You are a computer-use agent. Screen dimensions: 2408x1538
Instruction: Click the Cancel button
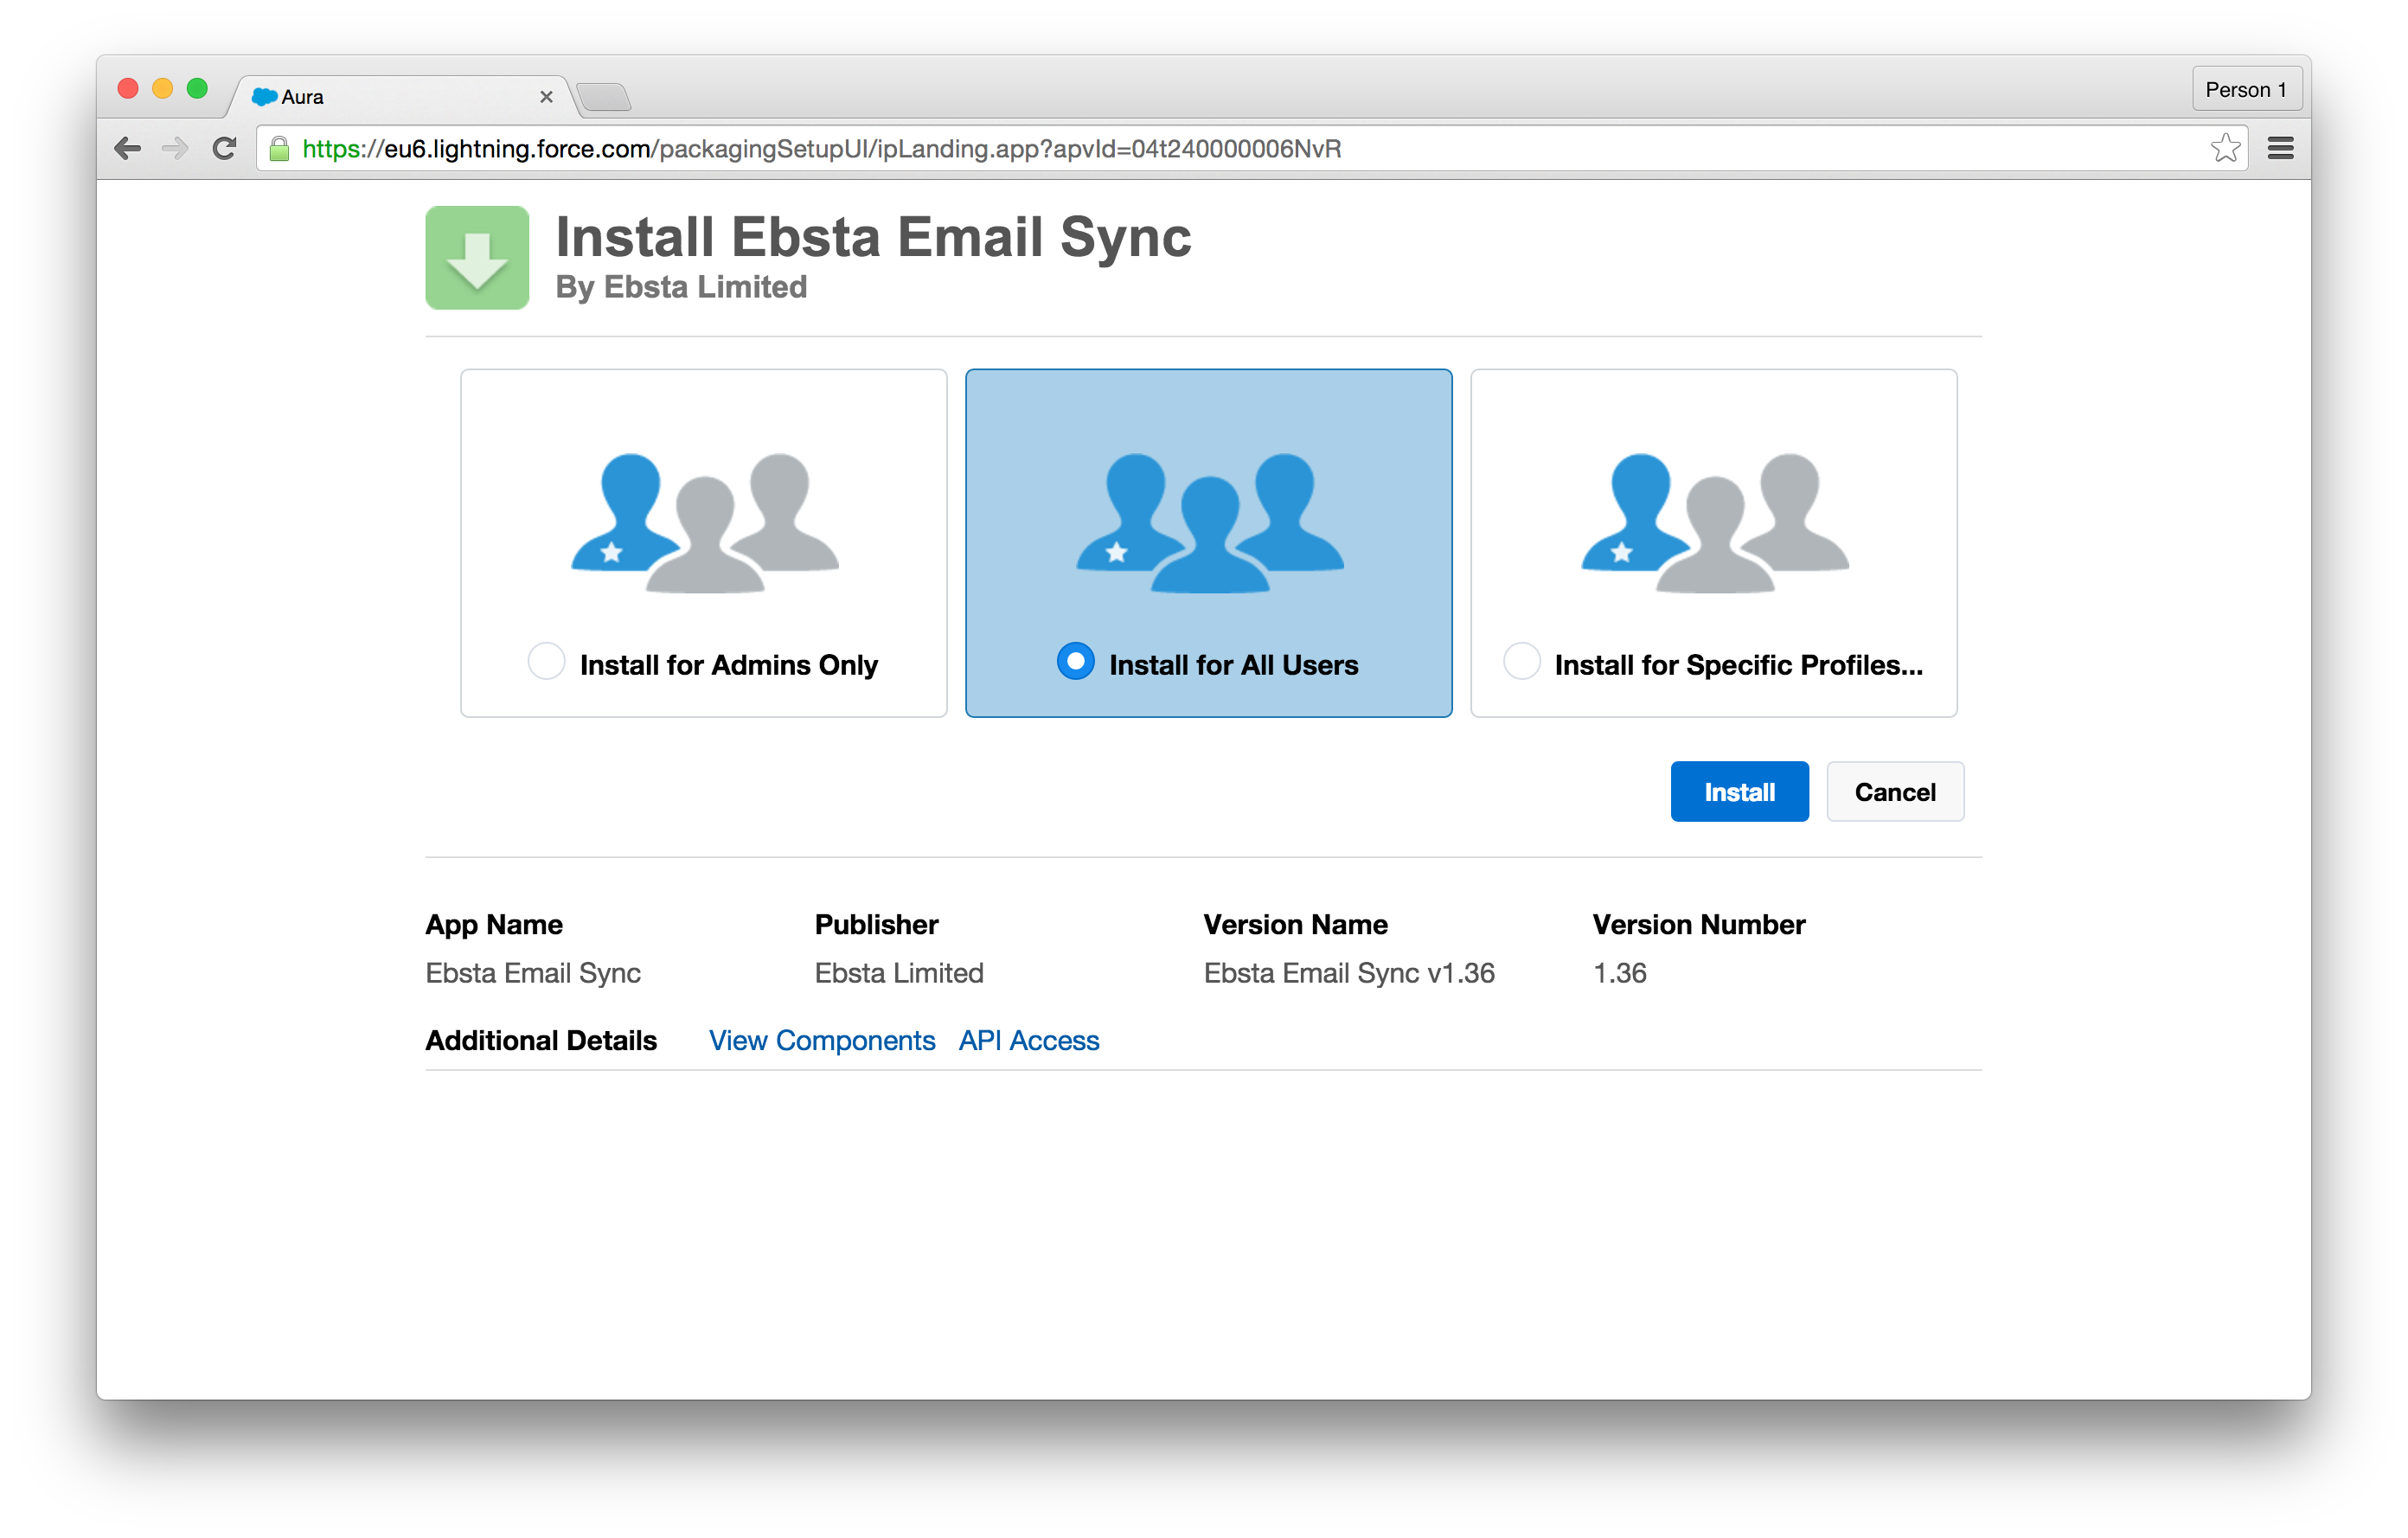point(1895,792)
